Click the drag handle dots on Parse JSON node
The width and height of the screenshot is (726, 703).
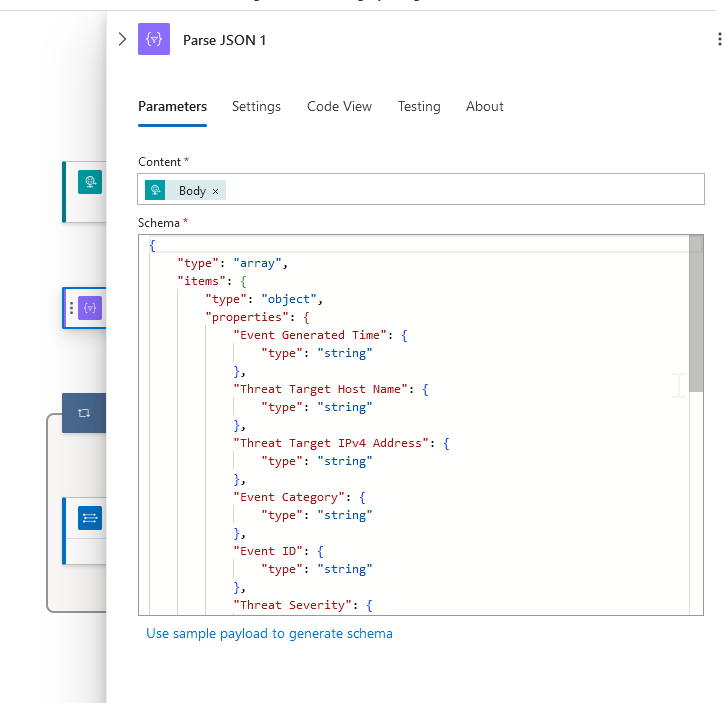(71, 309)
